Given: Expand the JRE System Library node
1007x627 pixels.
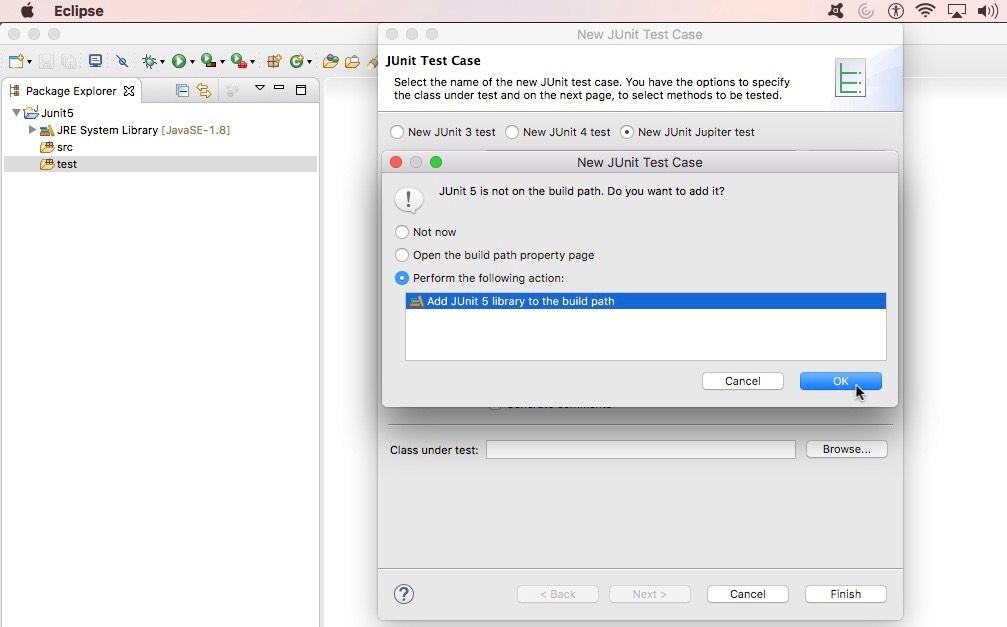Looking at the screenshot, I should click(x=31, y=130).
